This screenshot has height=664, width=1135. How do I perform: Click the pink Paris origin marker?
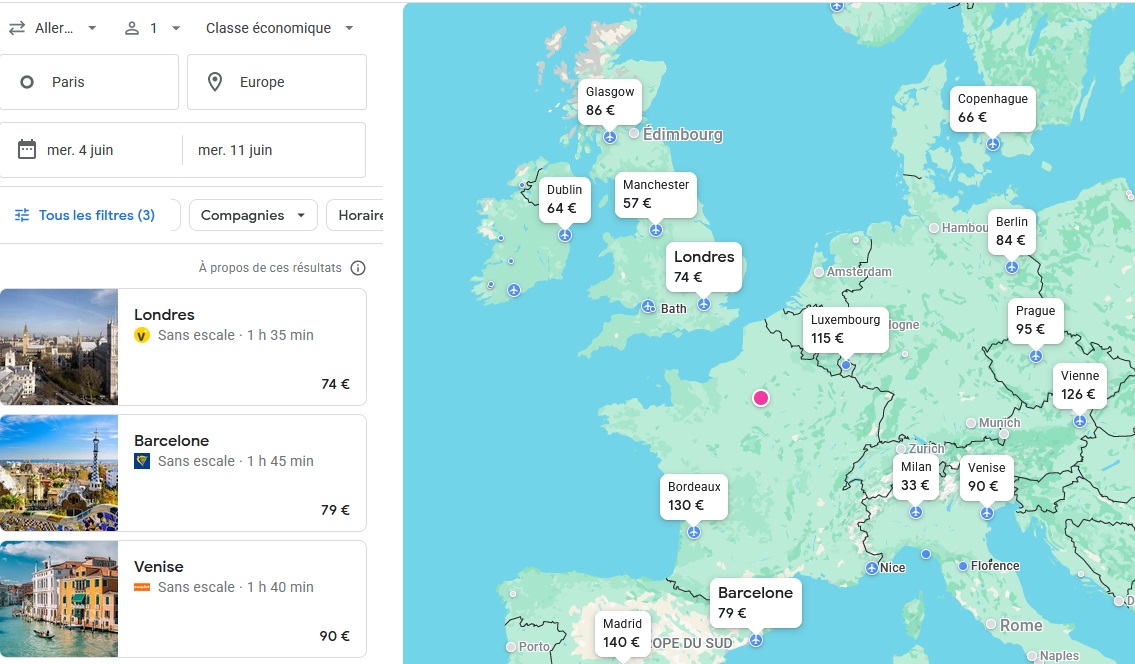[761, 398]
